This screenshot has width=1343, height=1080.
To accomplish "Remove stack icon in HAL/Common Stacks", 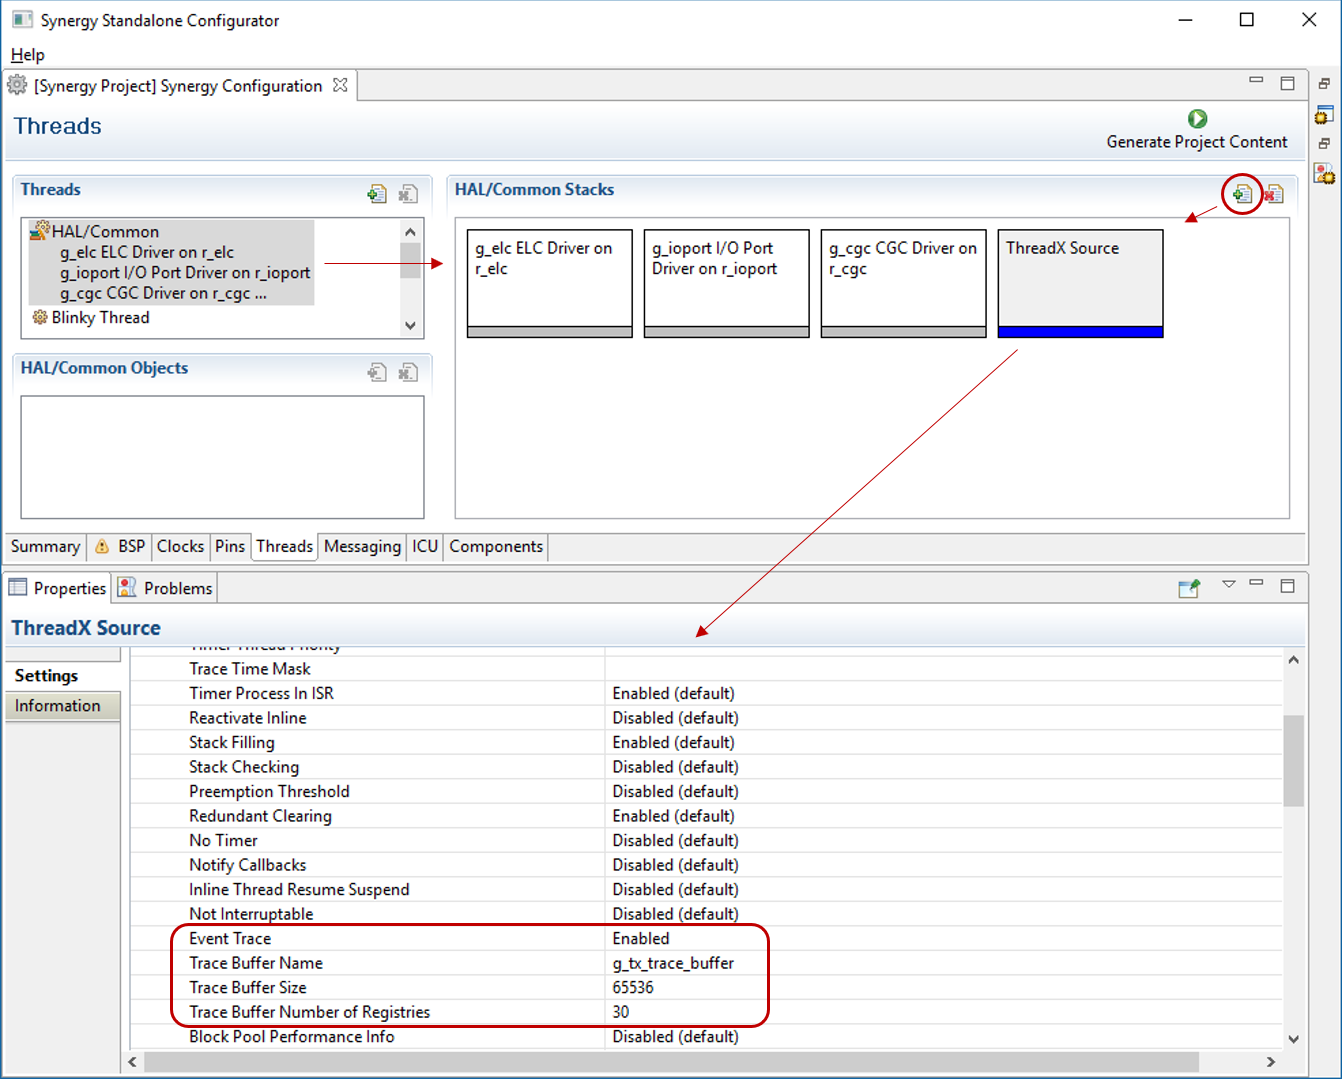I will [1274, 194].
